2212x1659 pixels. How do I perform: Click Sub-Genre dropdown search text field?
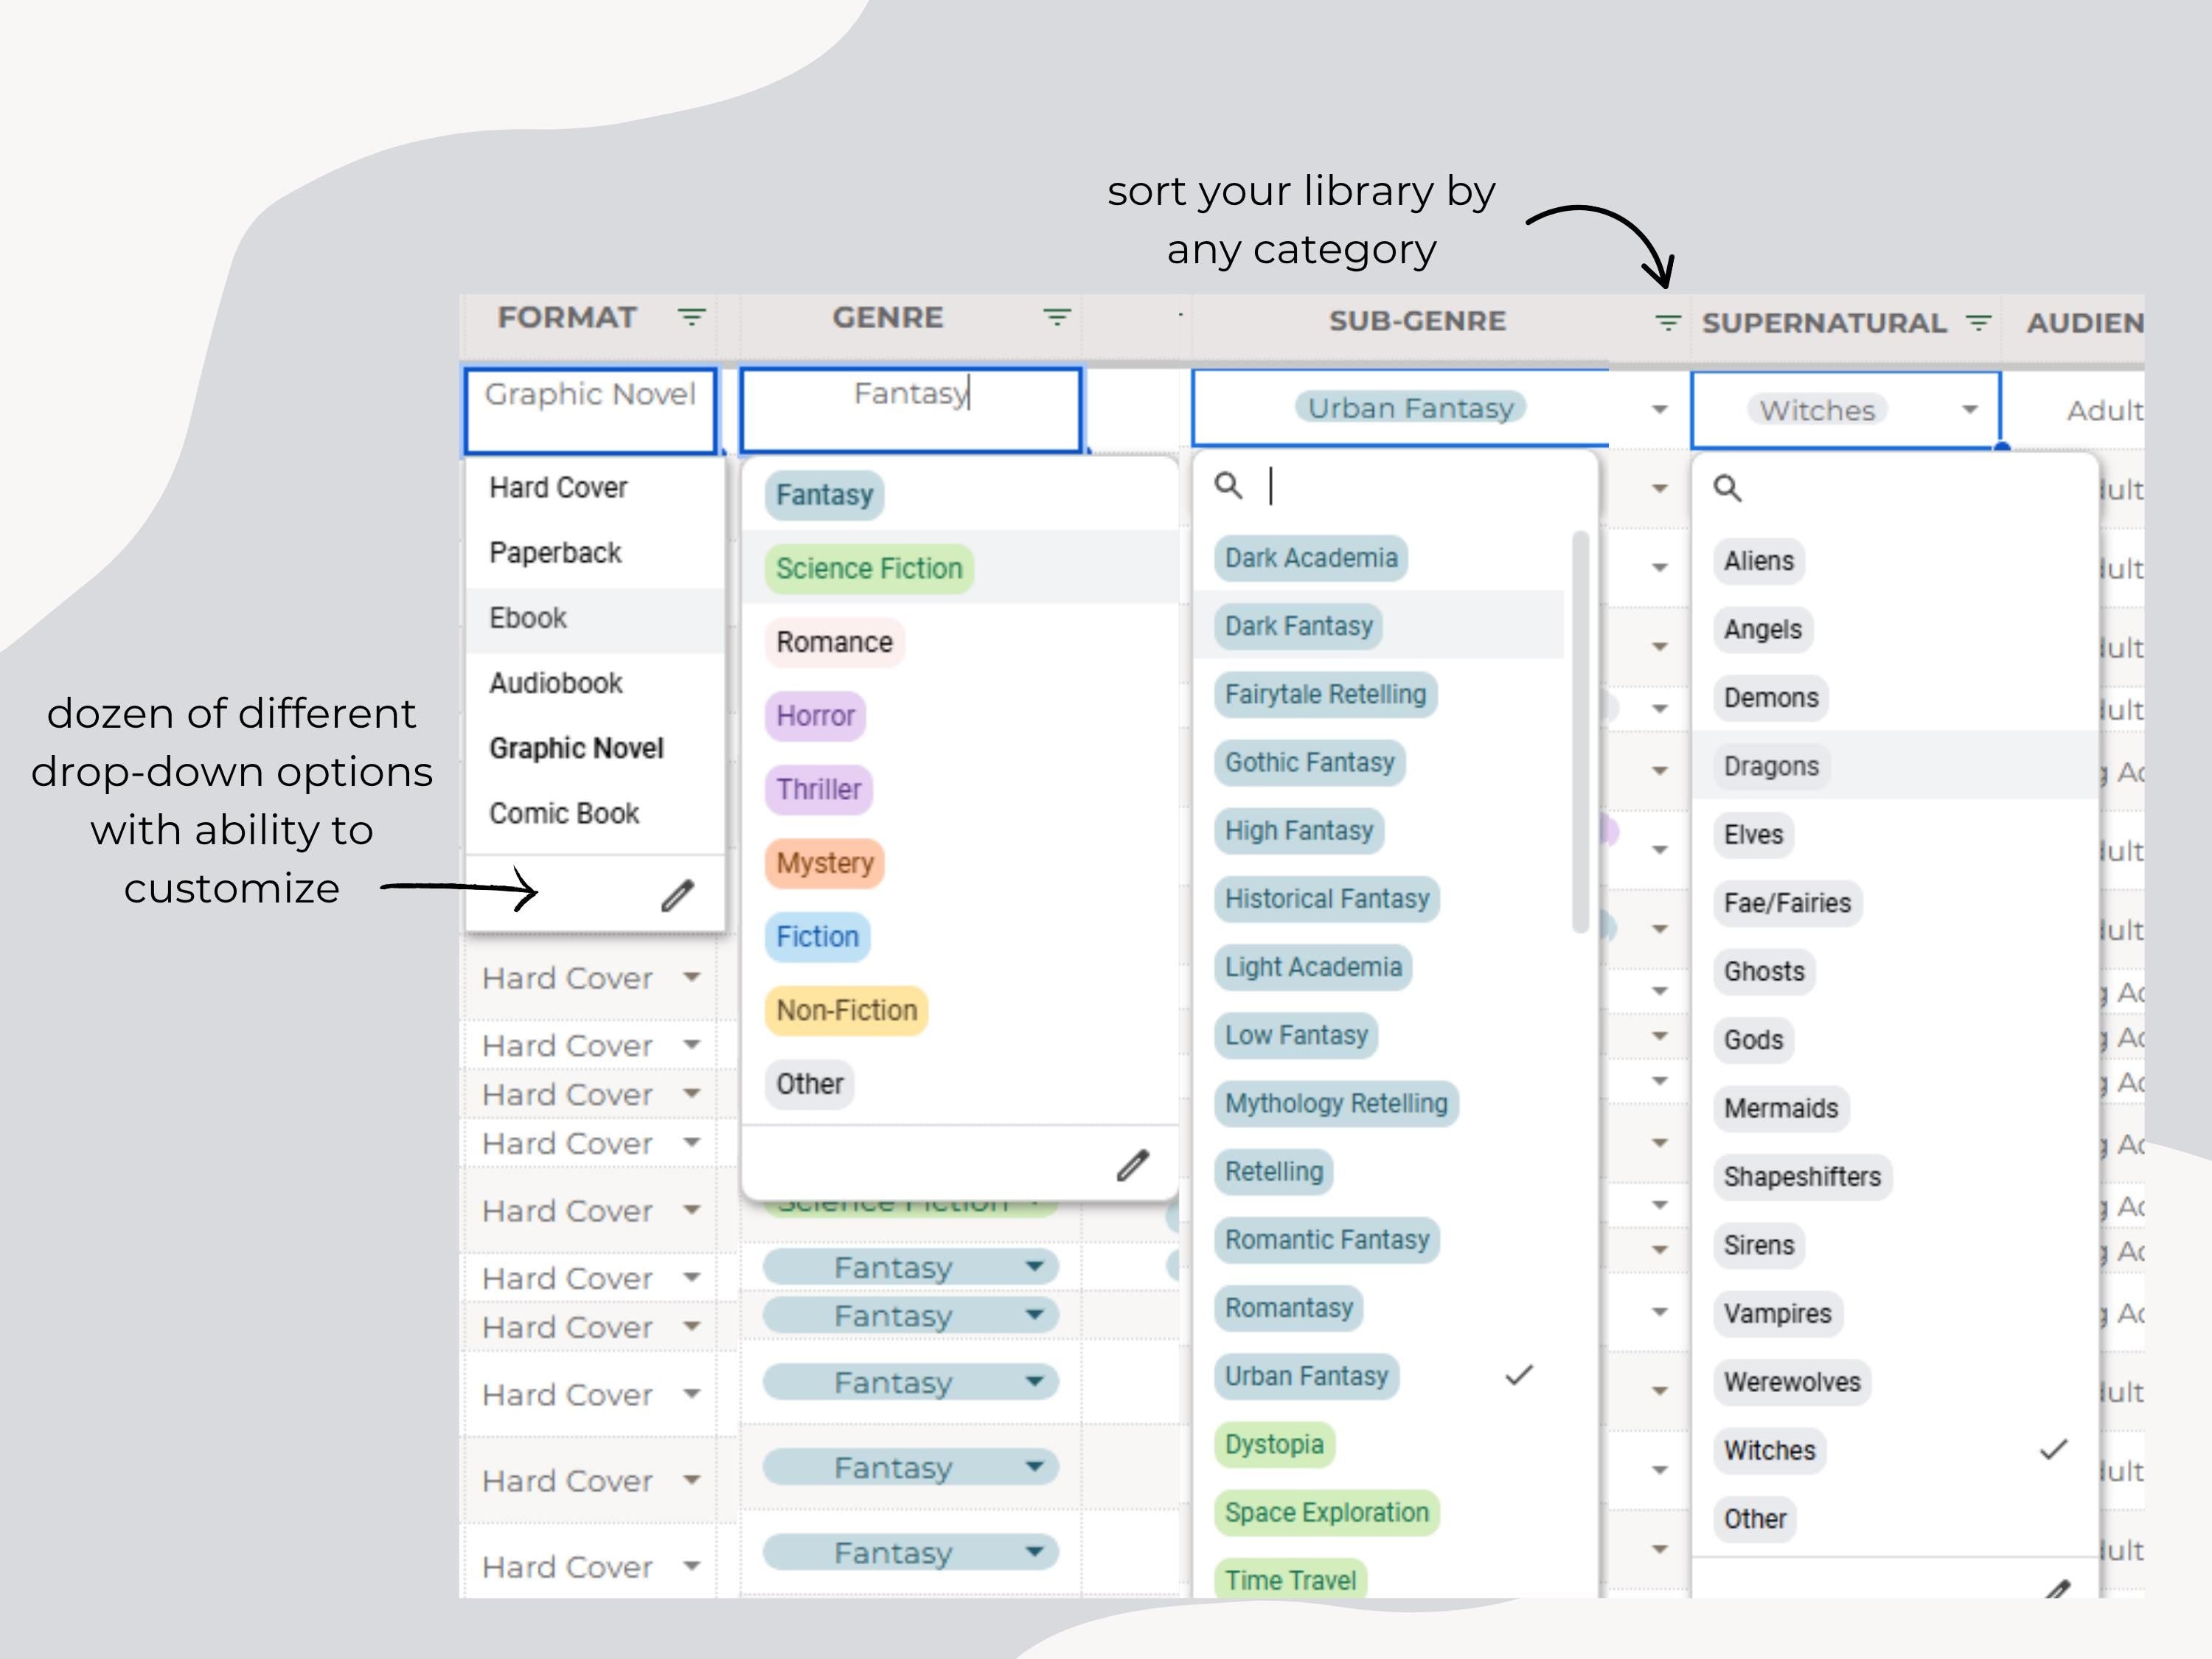(1400, 487)
